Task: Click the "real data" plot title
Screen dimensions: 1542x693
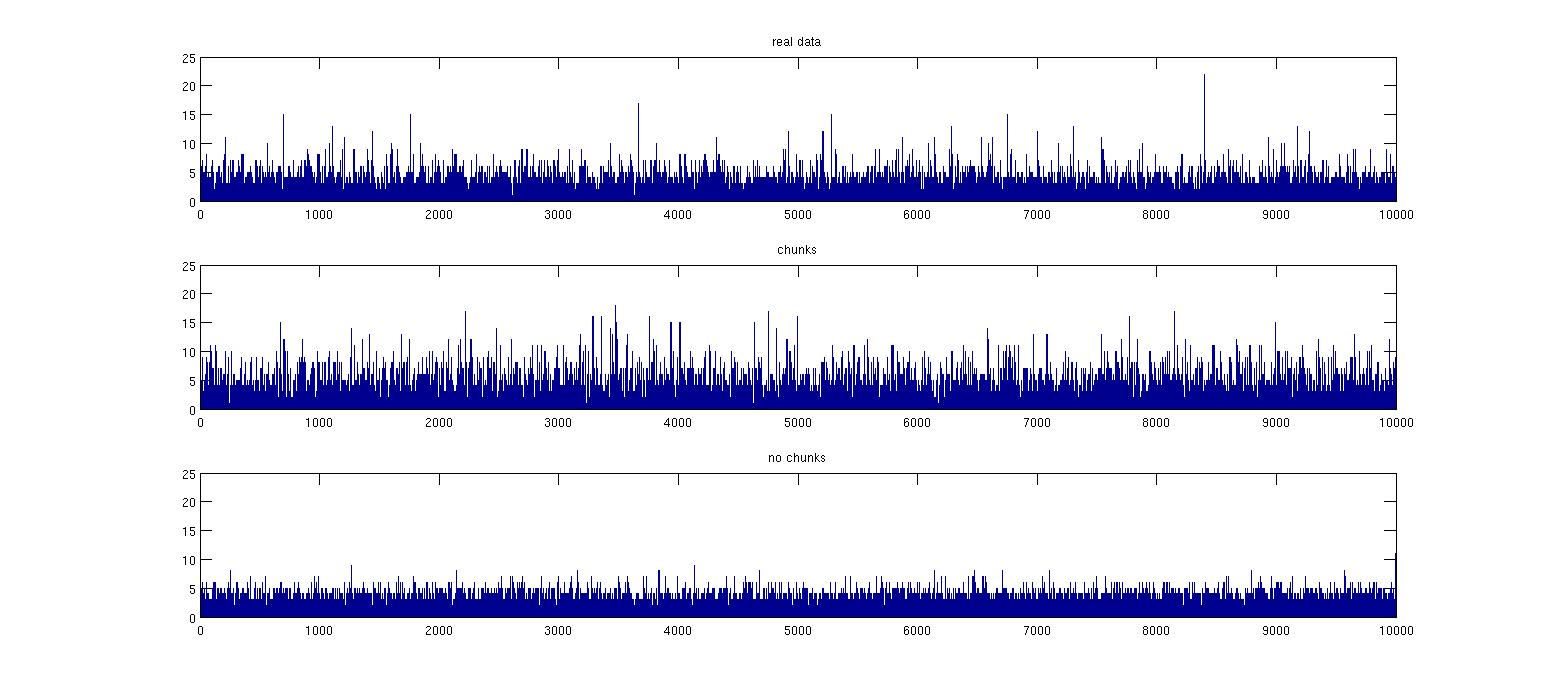Action: click(797, 42)
